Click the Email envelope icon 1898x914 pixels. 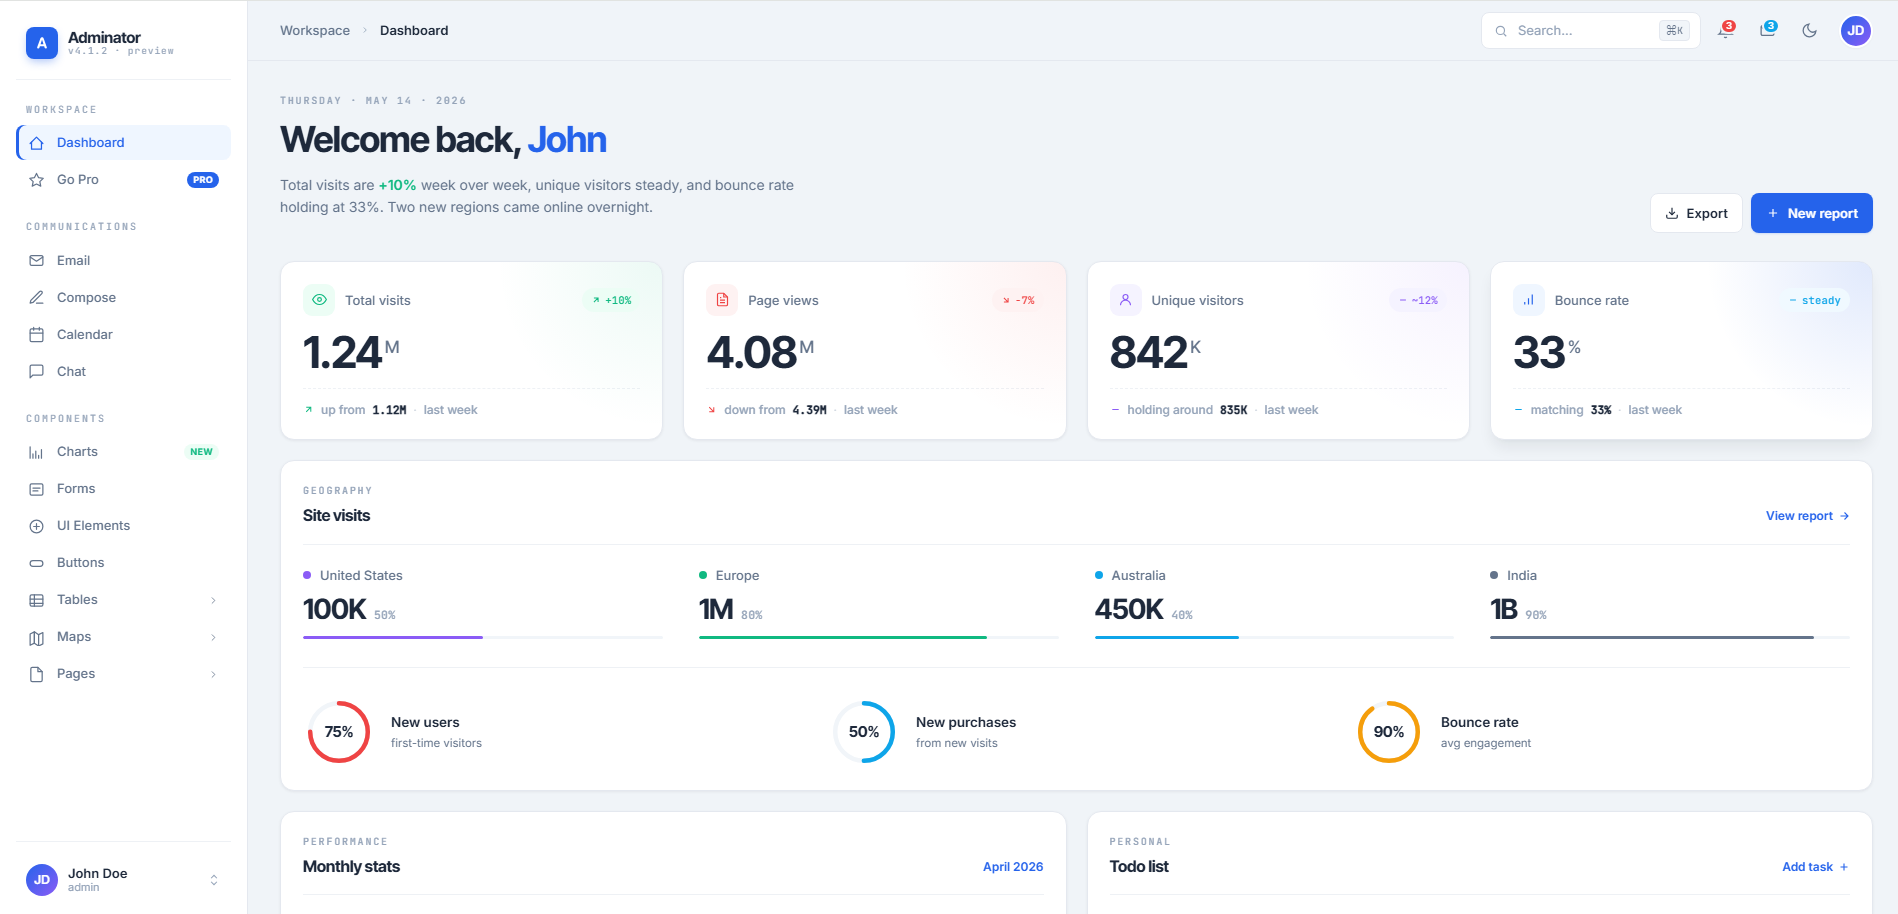coord(37,261)
